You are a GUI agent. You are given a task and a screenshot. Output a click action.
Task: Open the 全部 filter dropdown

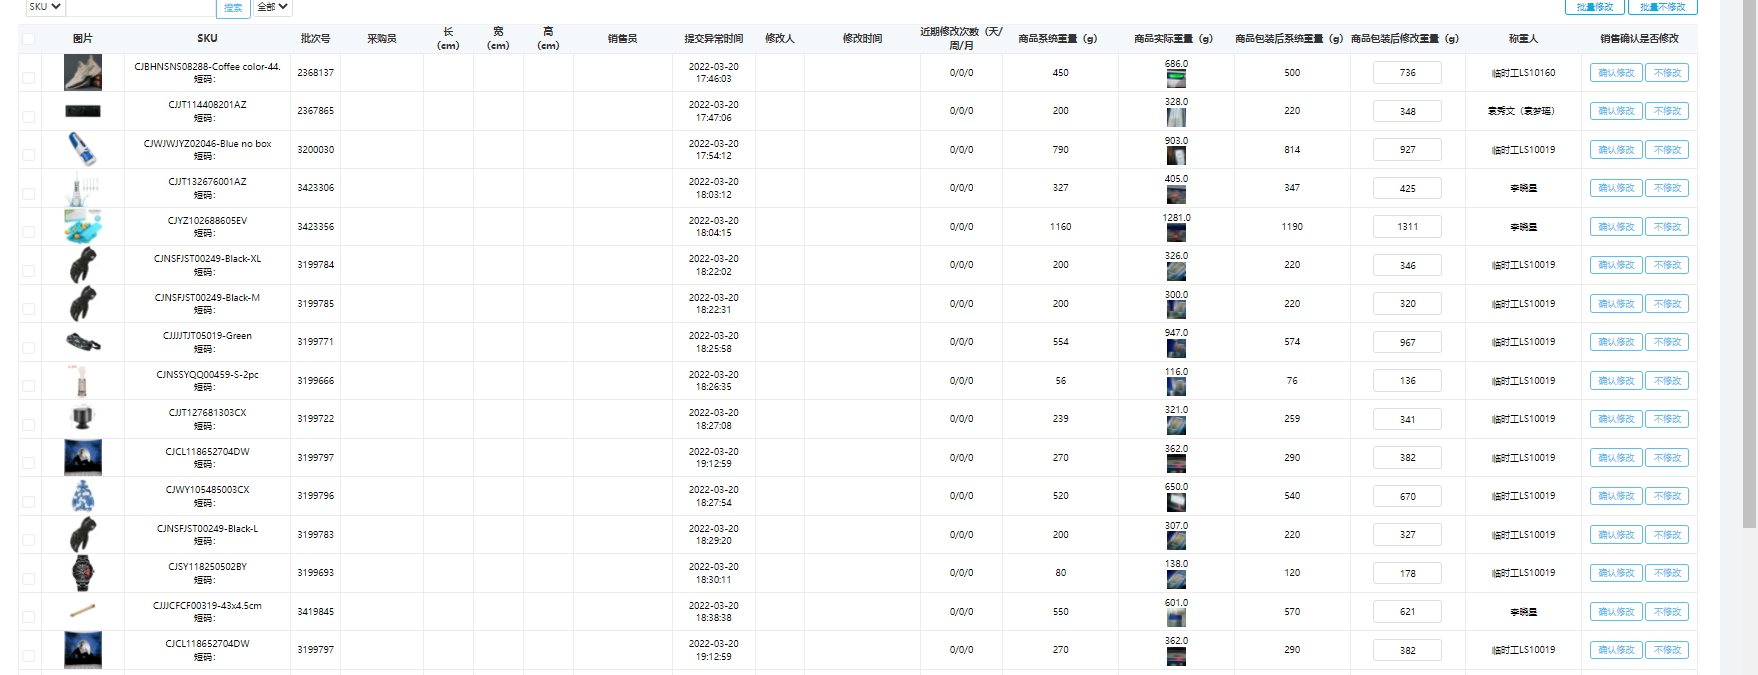[x=272, y=7]
